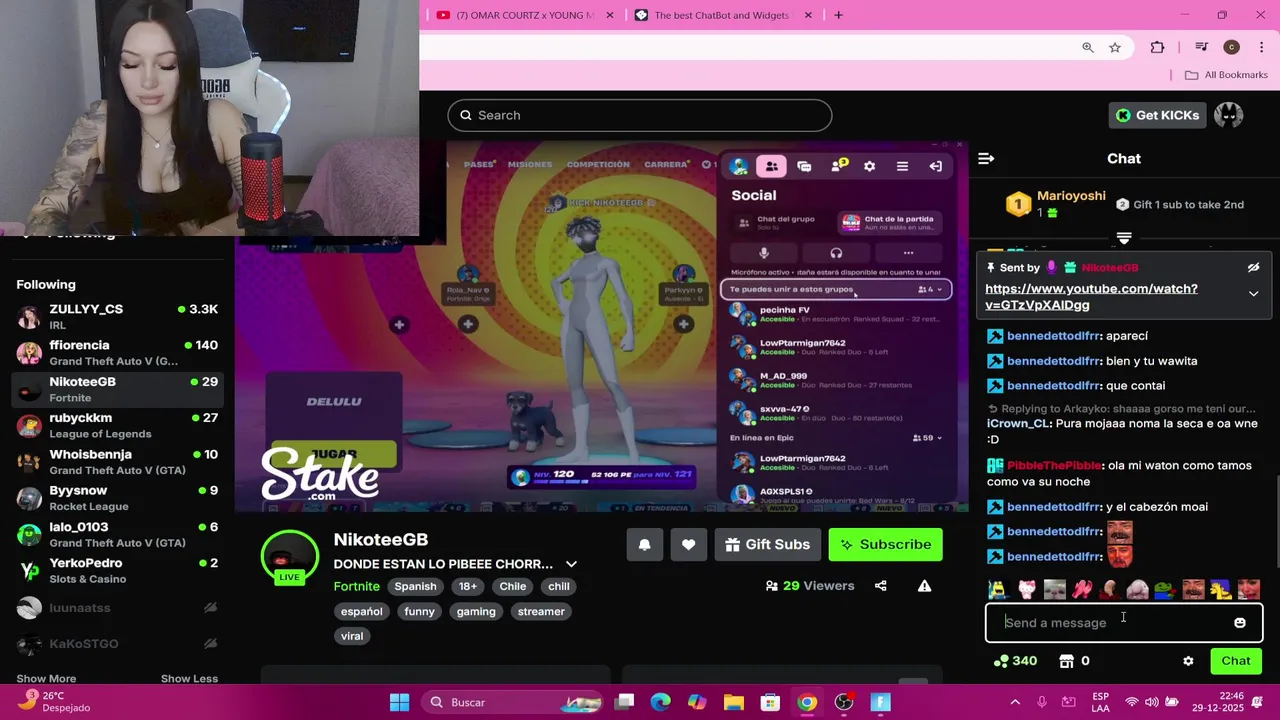Toggle stream notifications bell
Image resolution: width=1280 pixels, height=720 pixels.
pos(645,545)
